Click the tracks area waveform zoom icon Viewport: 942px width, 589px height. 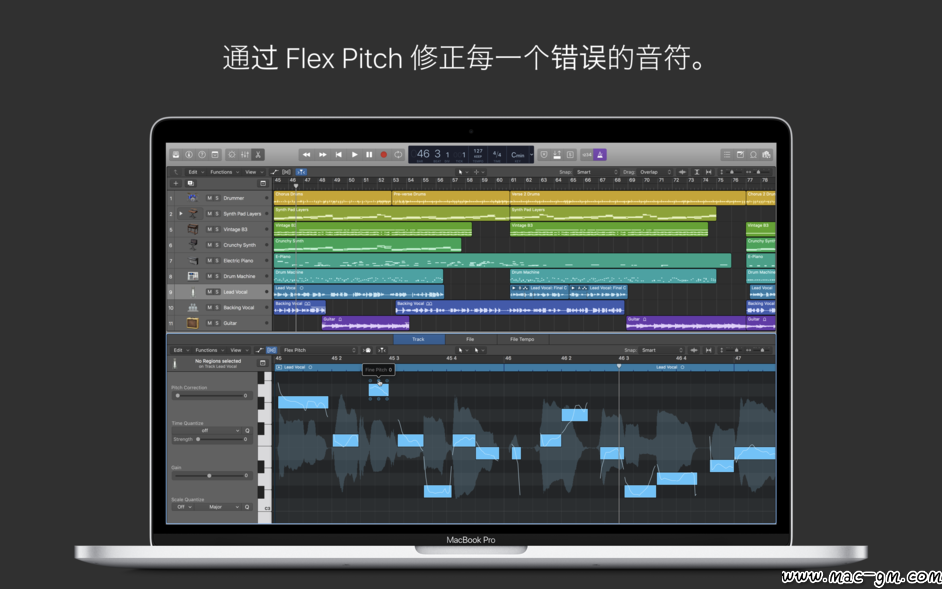coord(682,172)
